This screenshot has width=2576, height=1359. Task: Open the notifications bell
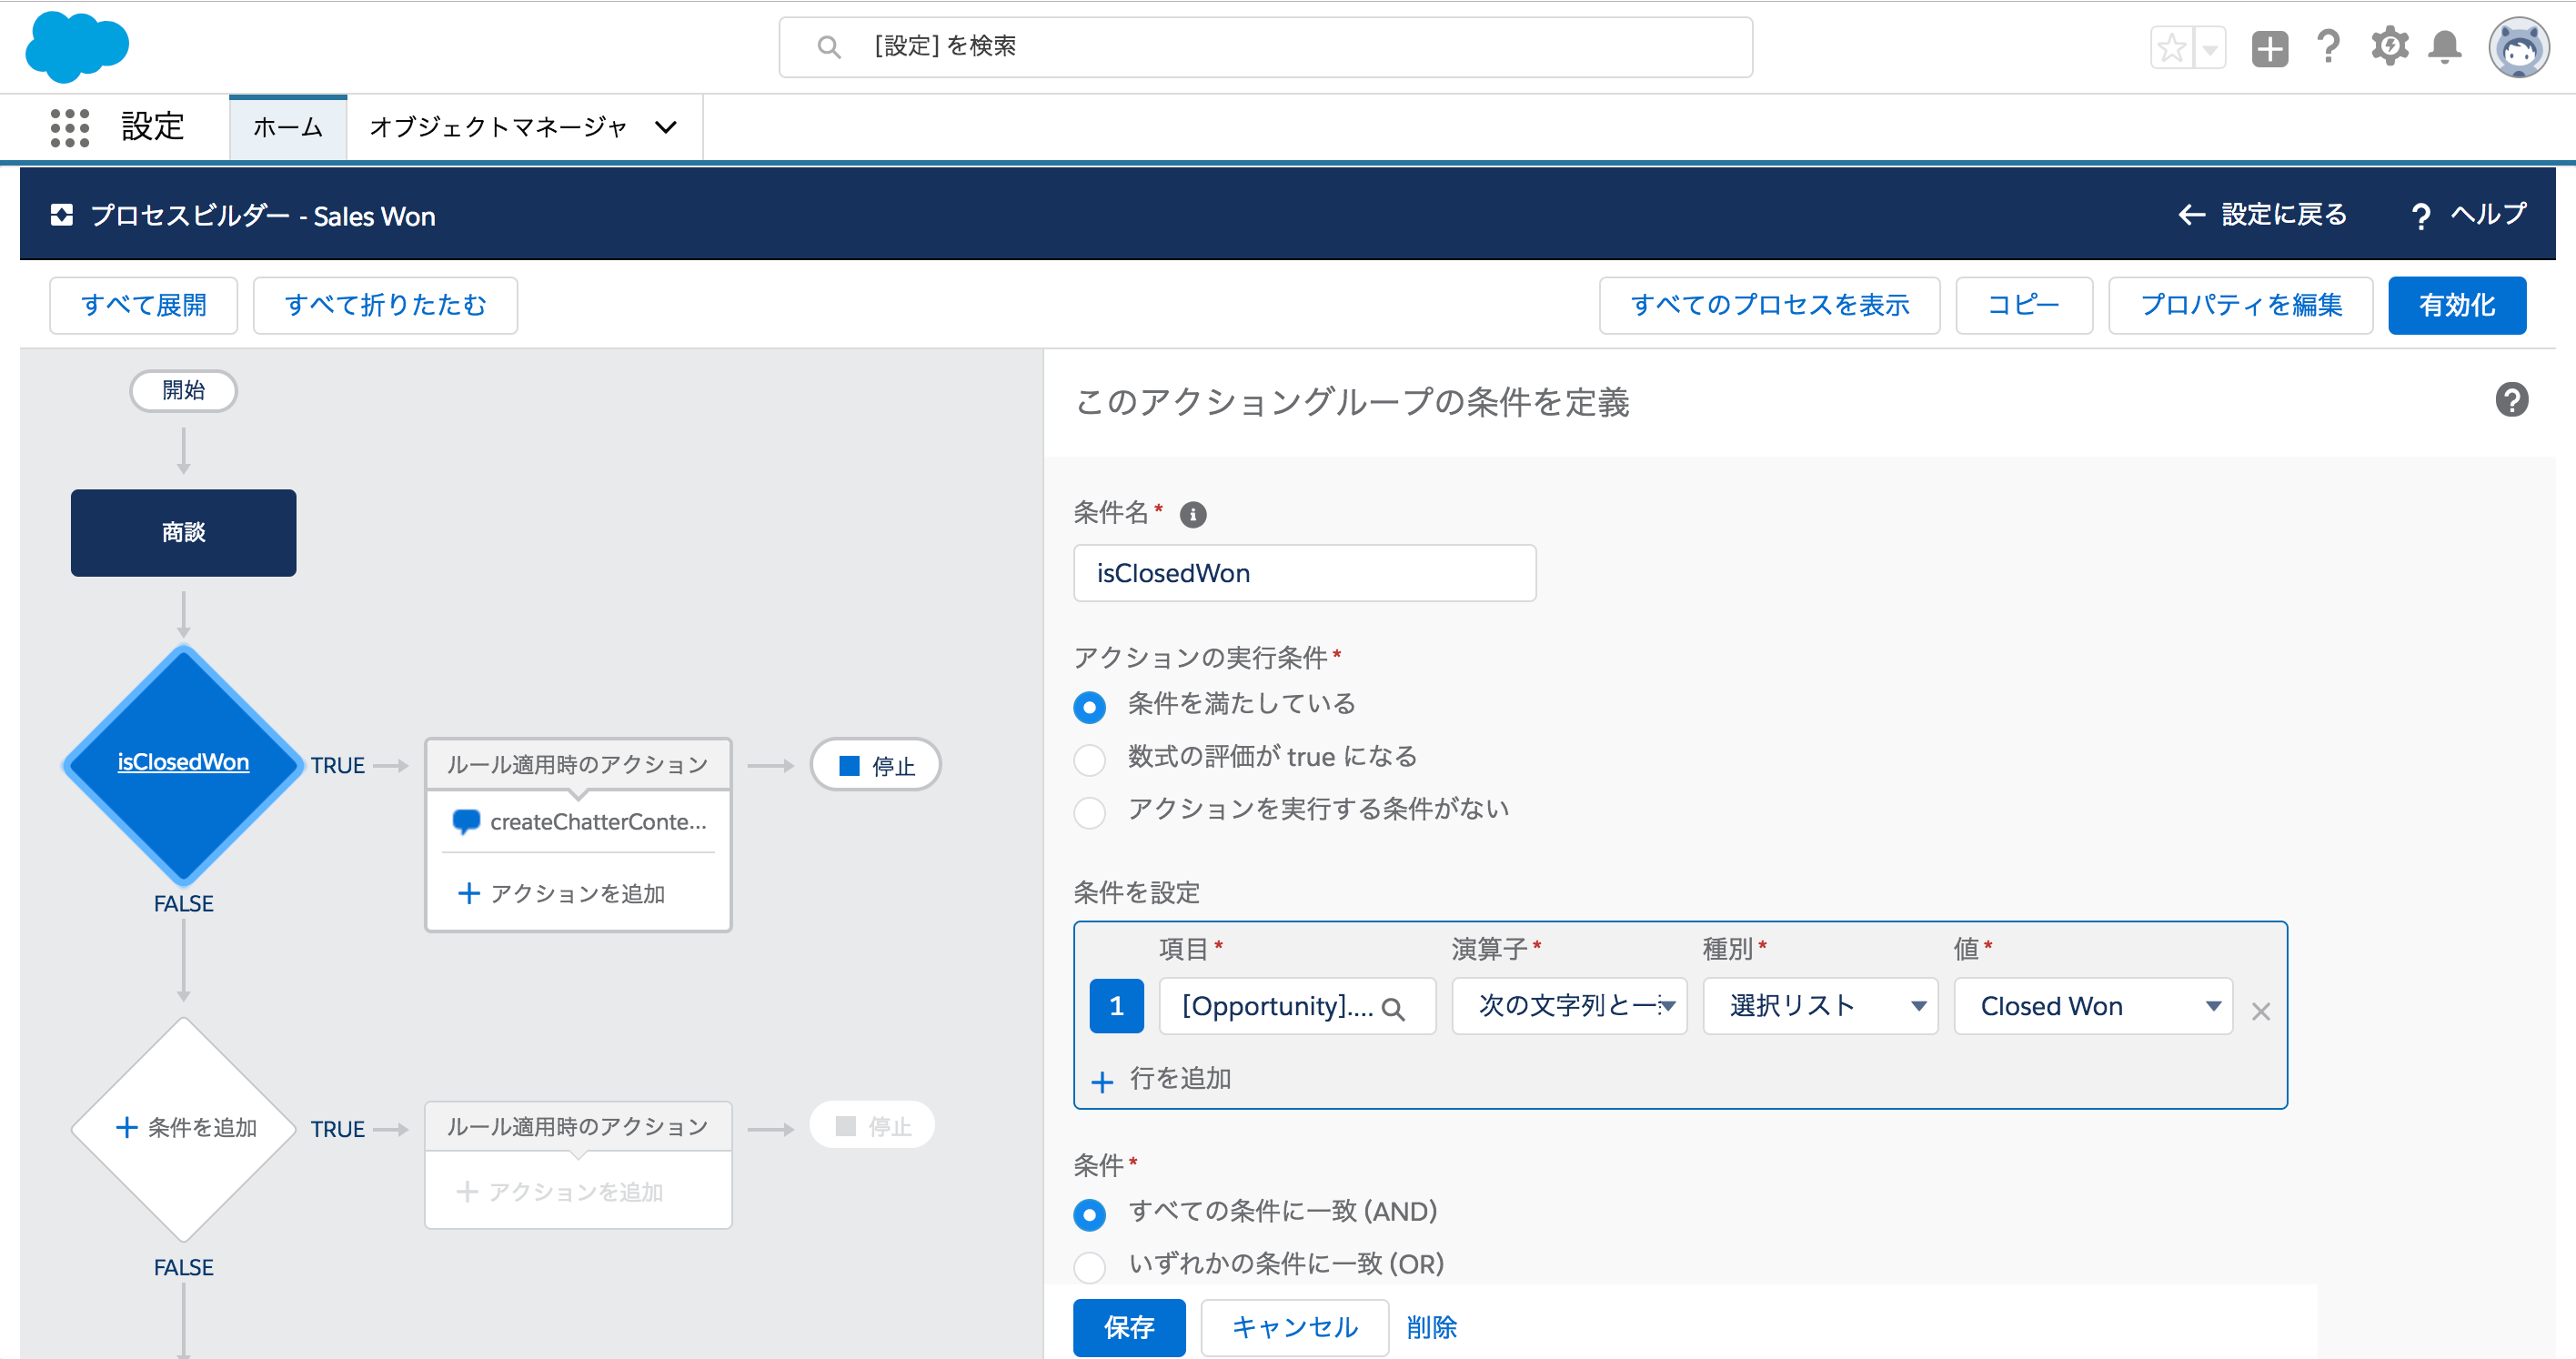pos(2445,47)
